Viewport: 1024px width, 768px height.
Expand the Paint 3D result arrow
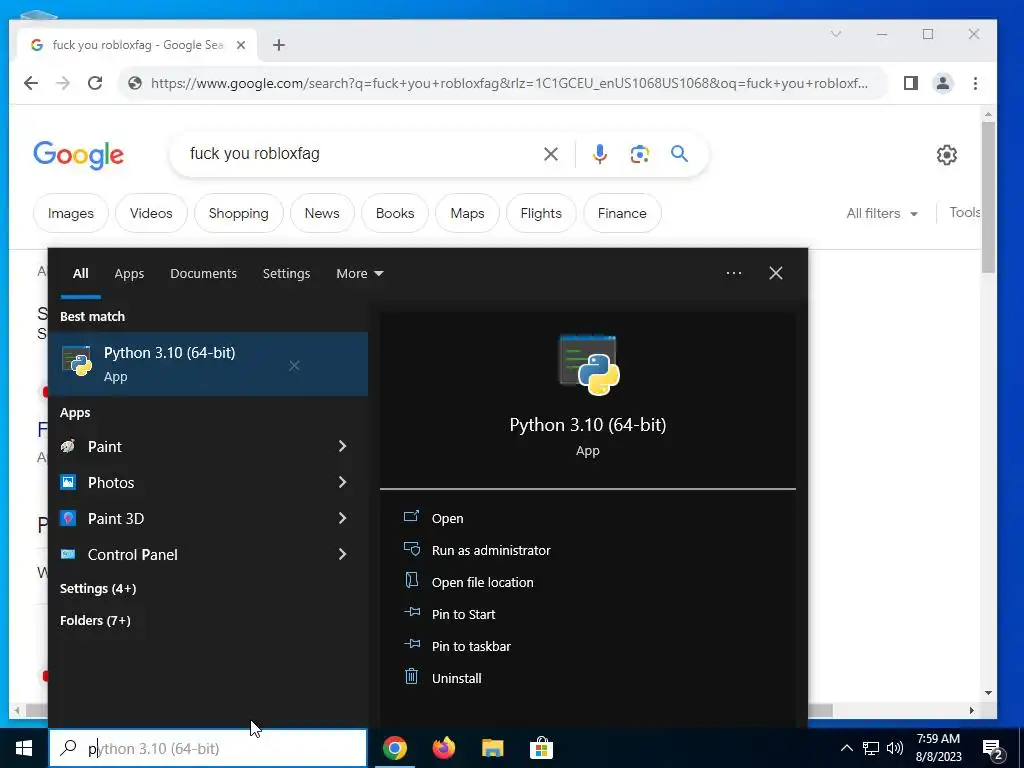(342, 518)
